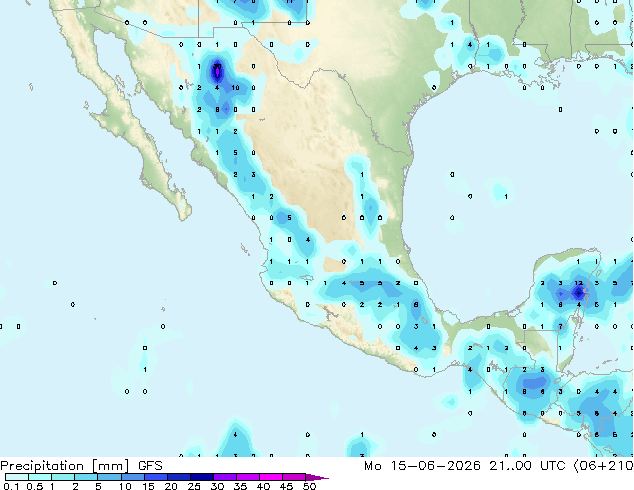Click the "12" precipitation value over Yucatan
This screenshot has width=634, height=490.
(x=578, y=283)
